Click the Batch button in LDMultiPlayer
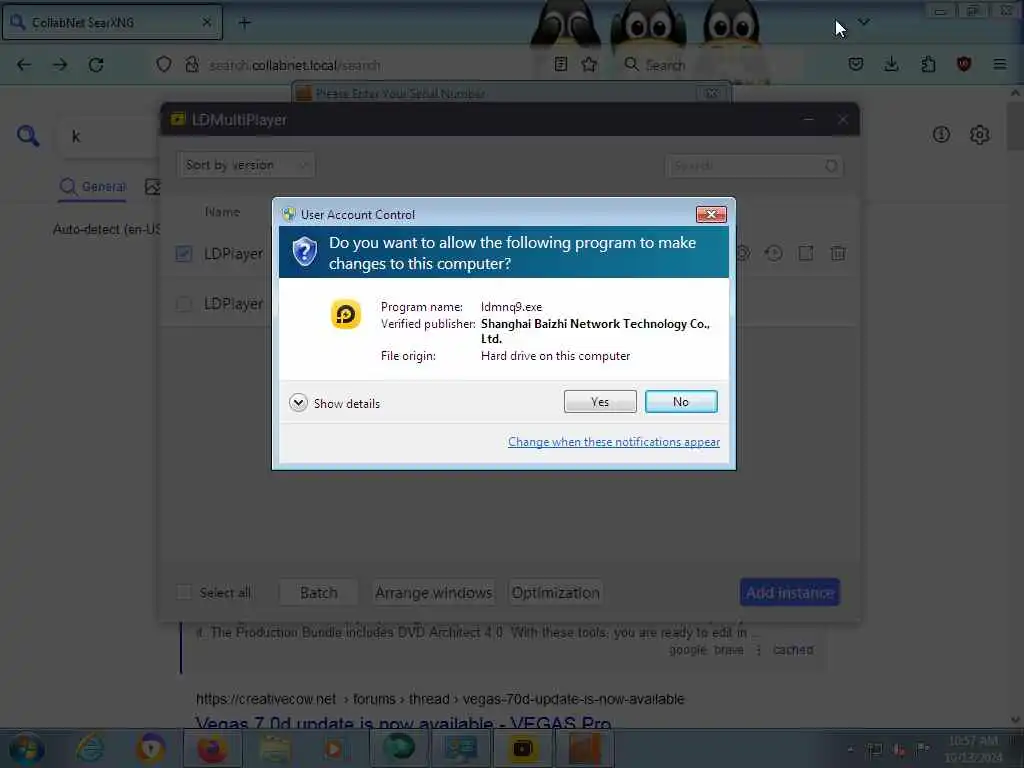 [319, 592]
